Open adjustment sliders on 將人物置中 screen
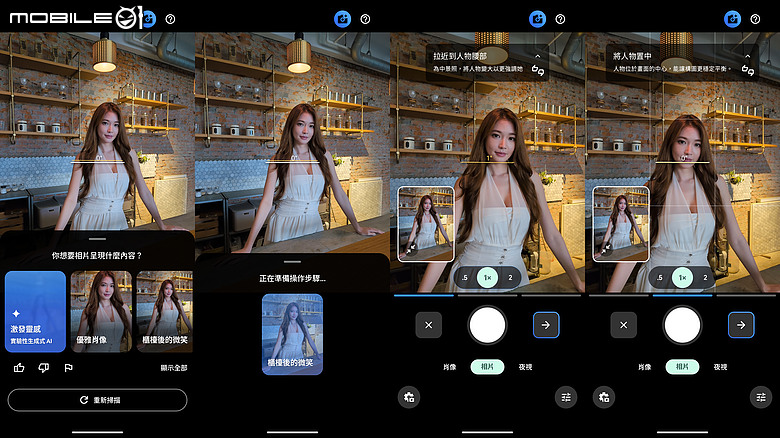This screenshot has width=780, height=438. click(761, 397)
